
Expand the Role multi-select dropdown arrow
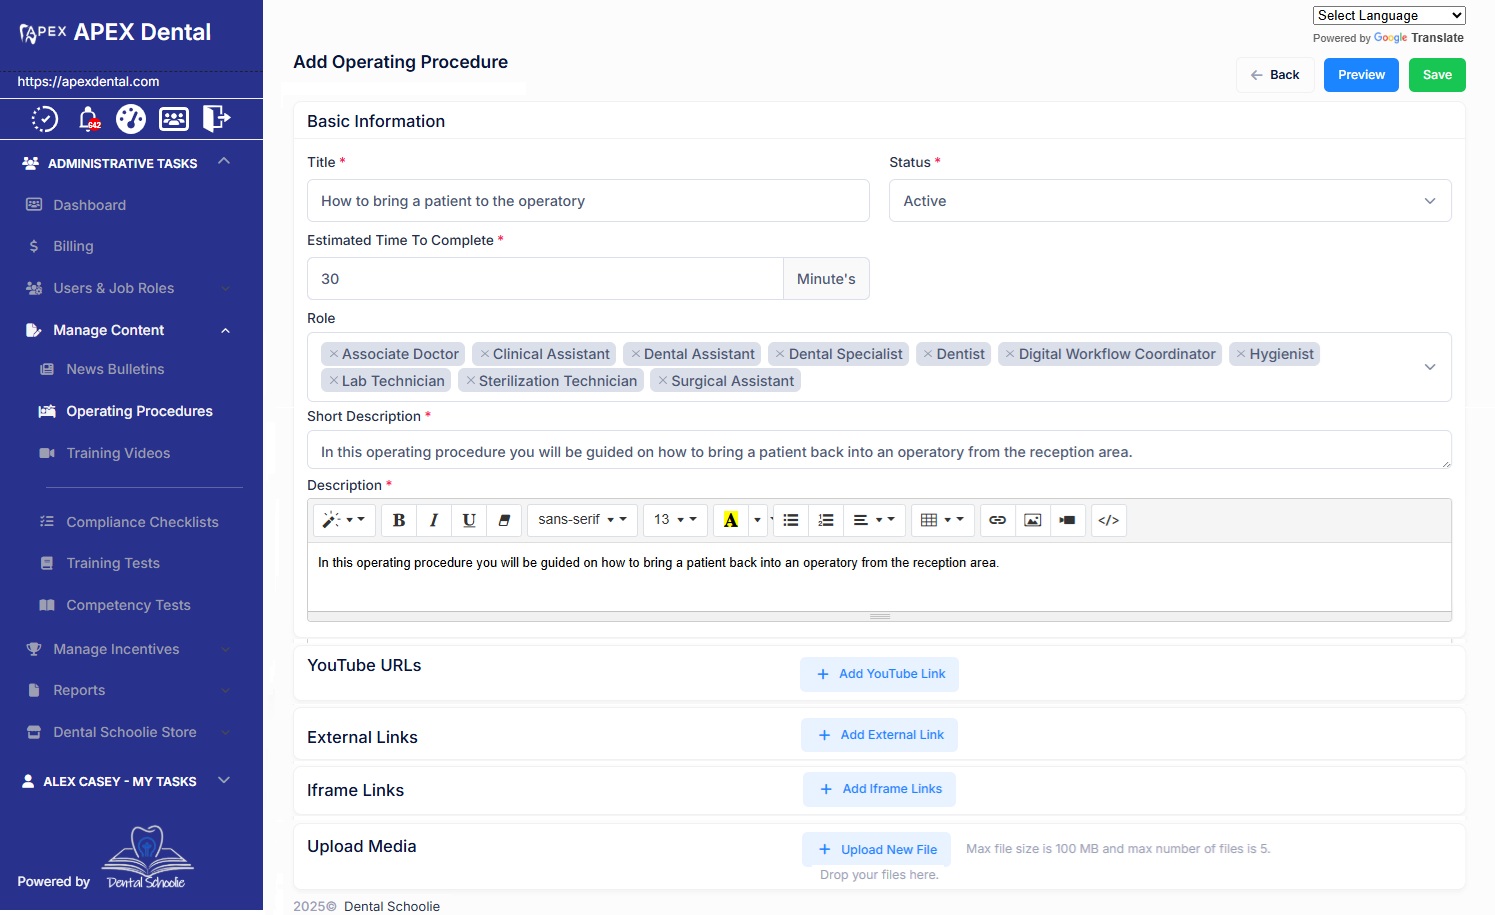click(1430, 367)
